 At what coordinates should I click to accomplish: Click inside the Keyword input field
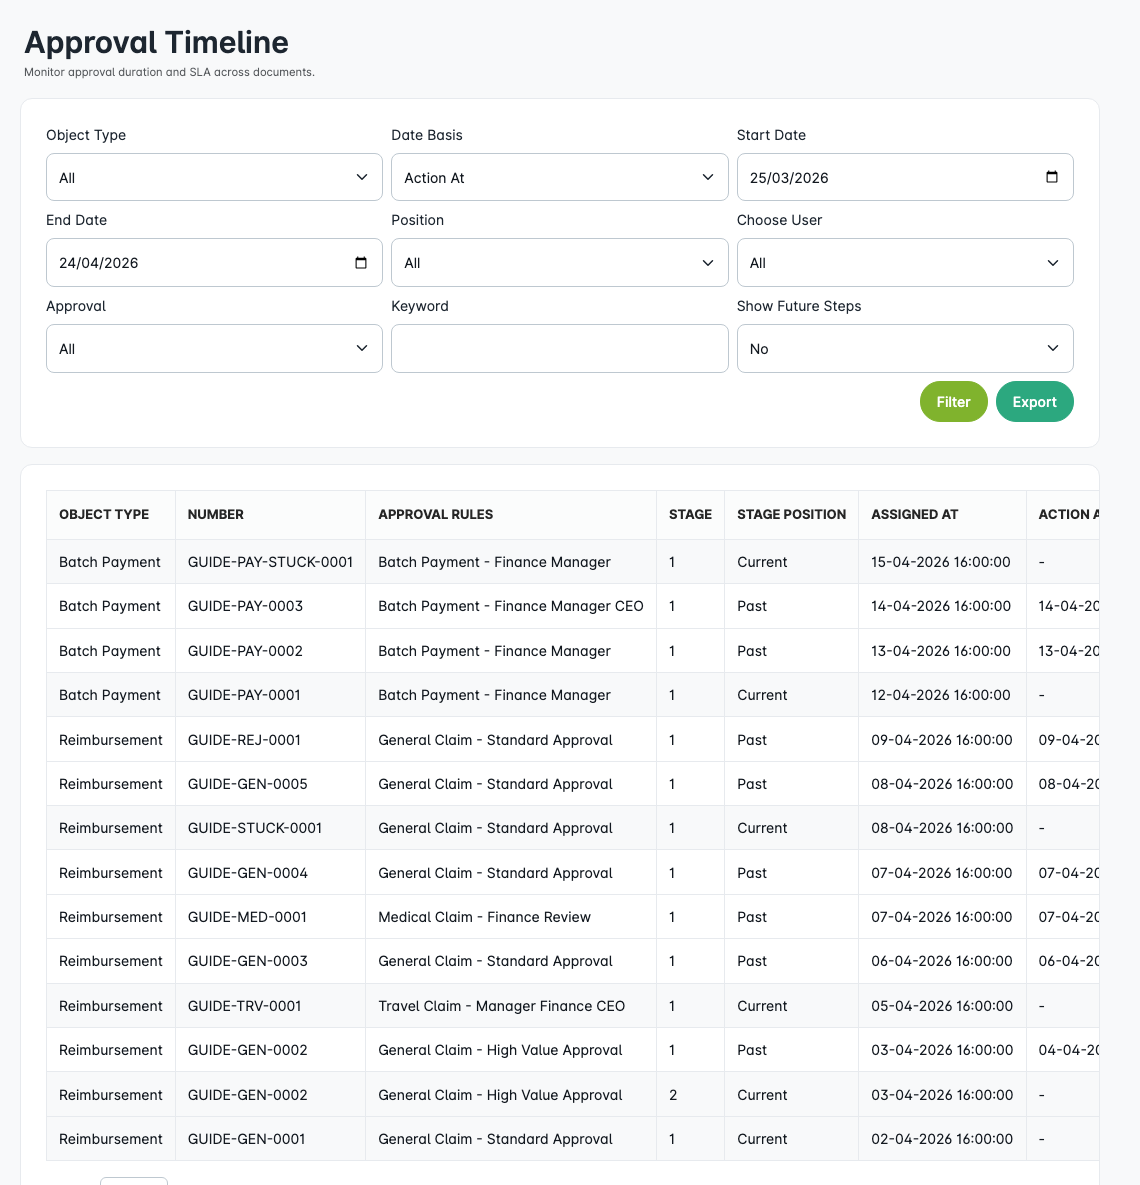(559, 348)
